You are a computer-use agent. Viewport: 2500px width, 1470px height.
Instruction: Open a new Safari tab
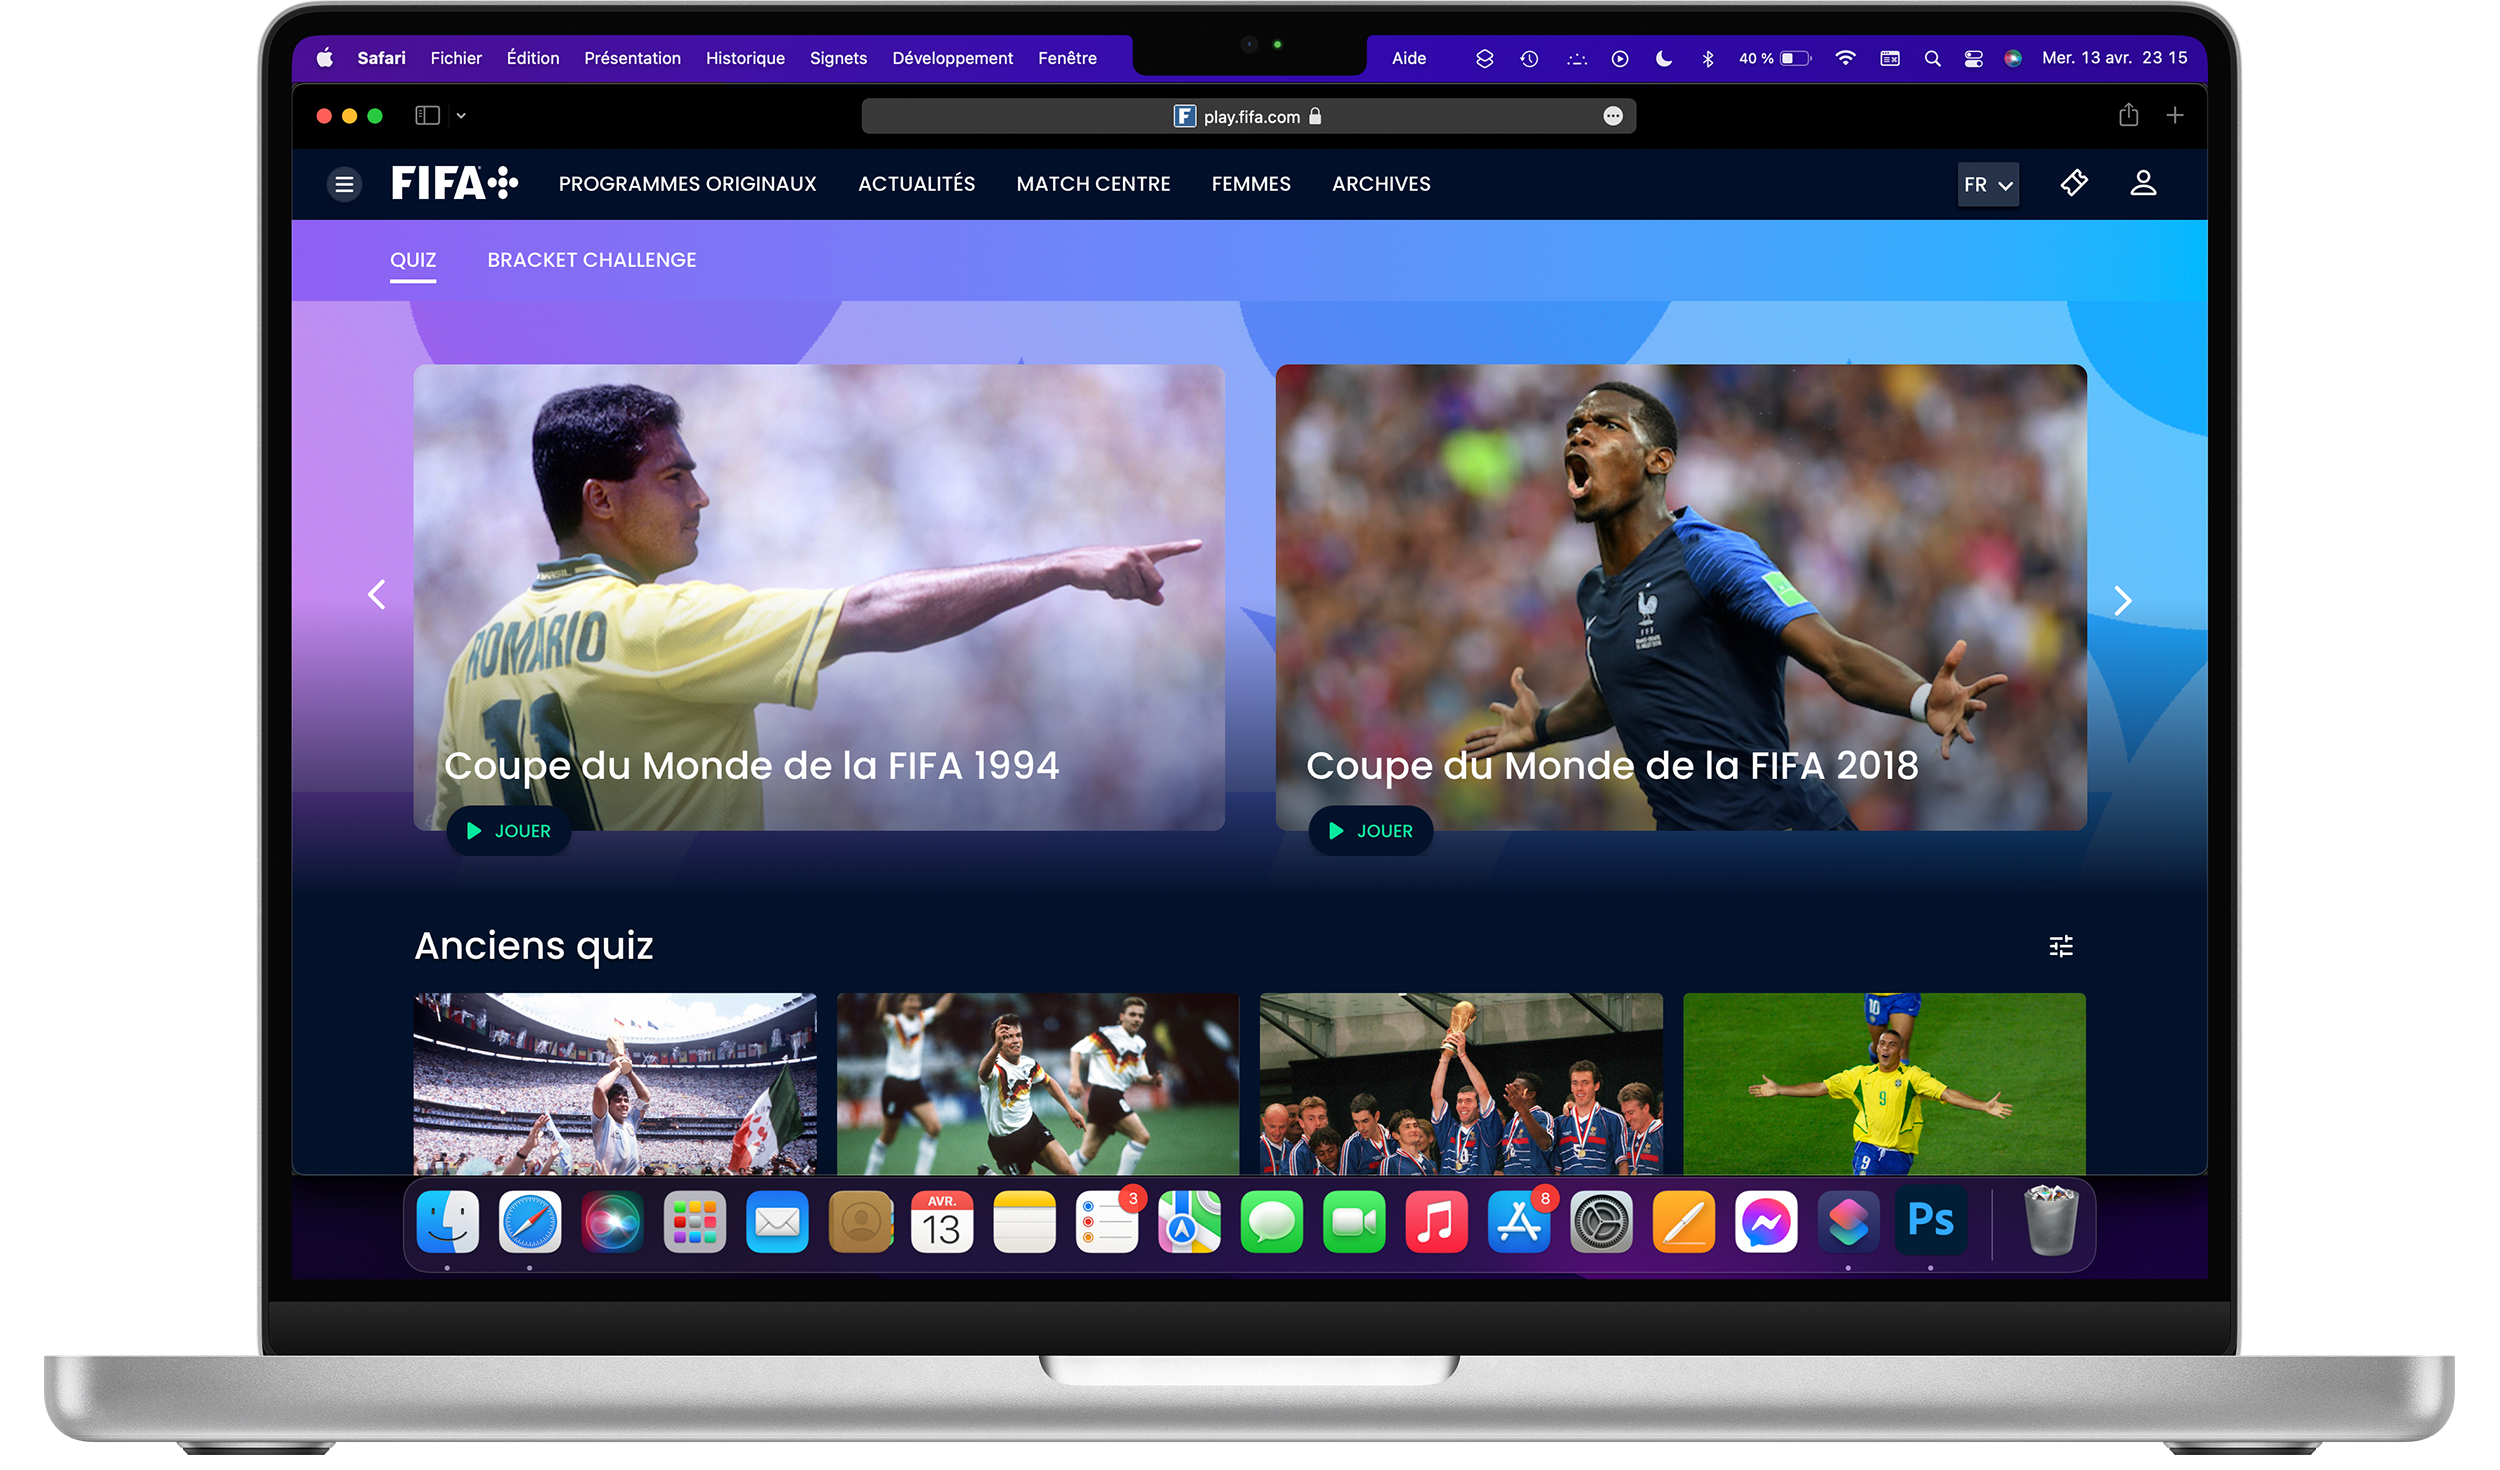click(x=2174, y=116)
